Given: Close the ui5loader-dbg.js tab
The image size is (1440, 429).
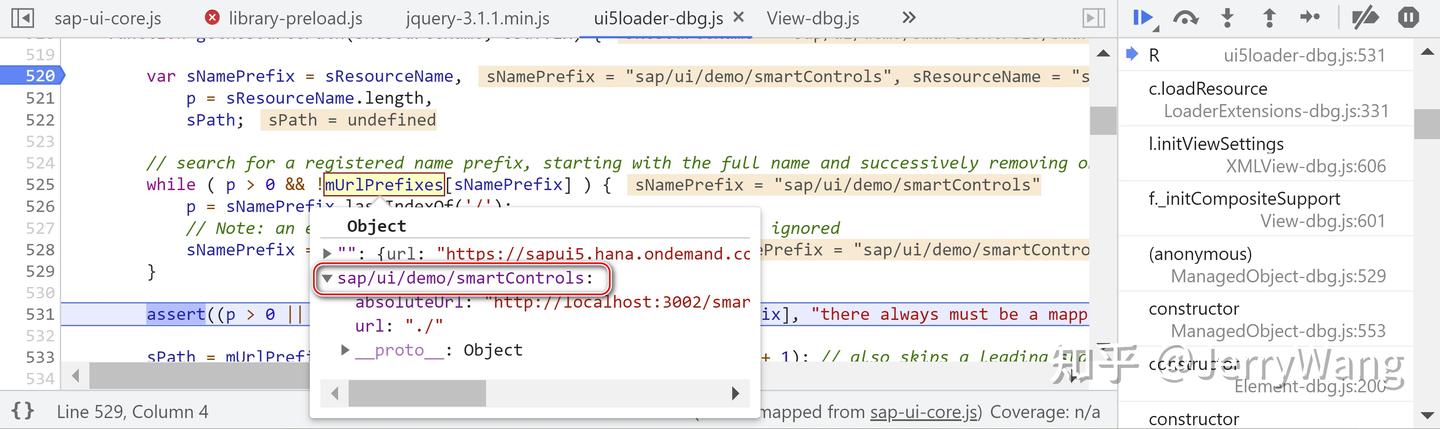Looking at the screenshot, I should pos(738,18).
